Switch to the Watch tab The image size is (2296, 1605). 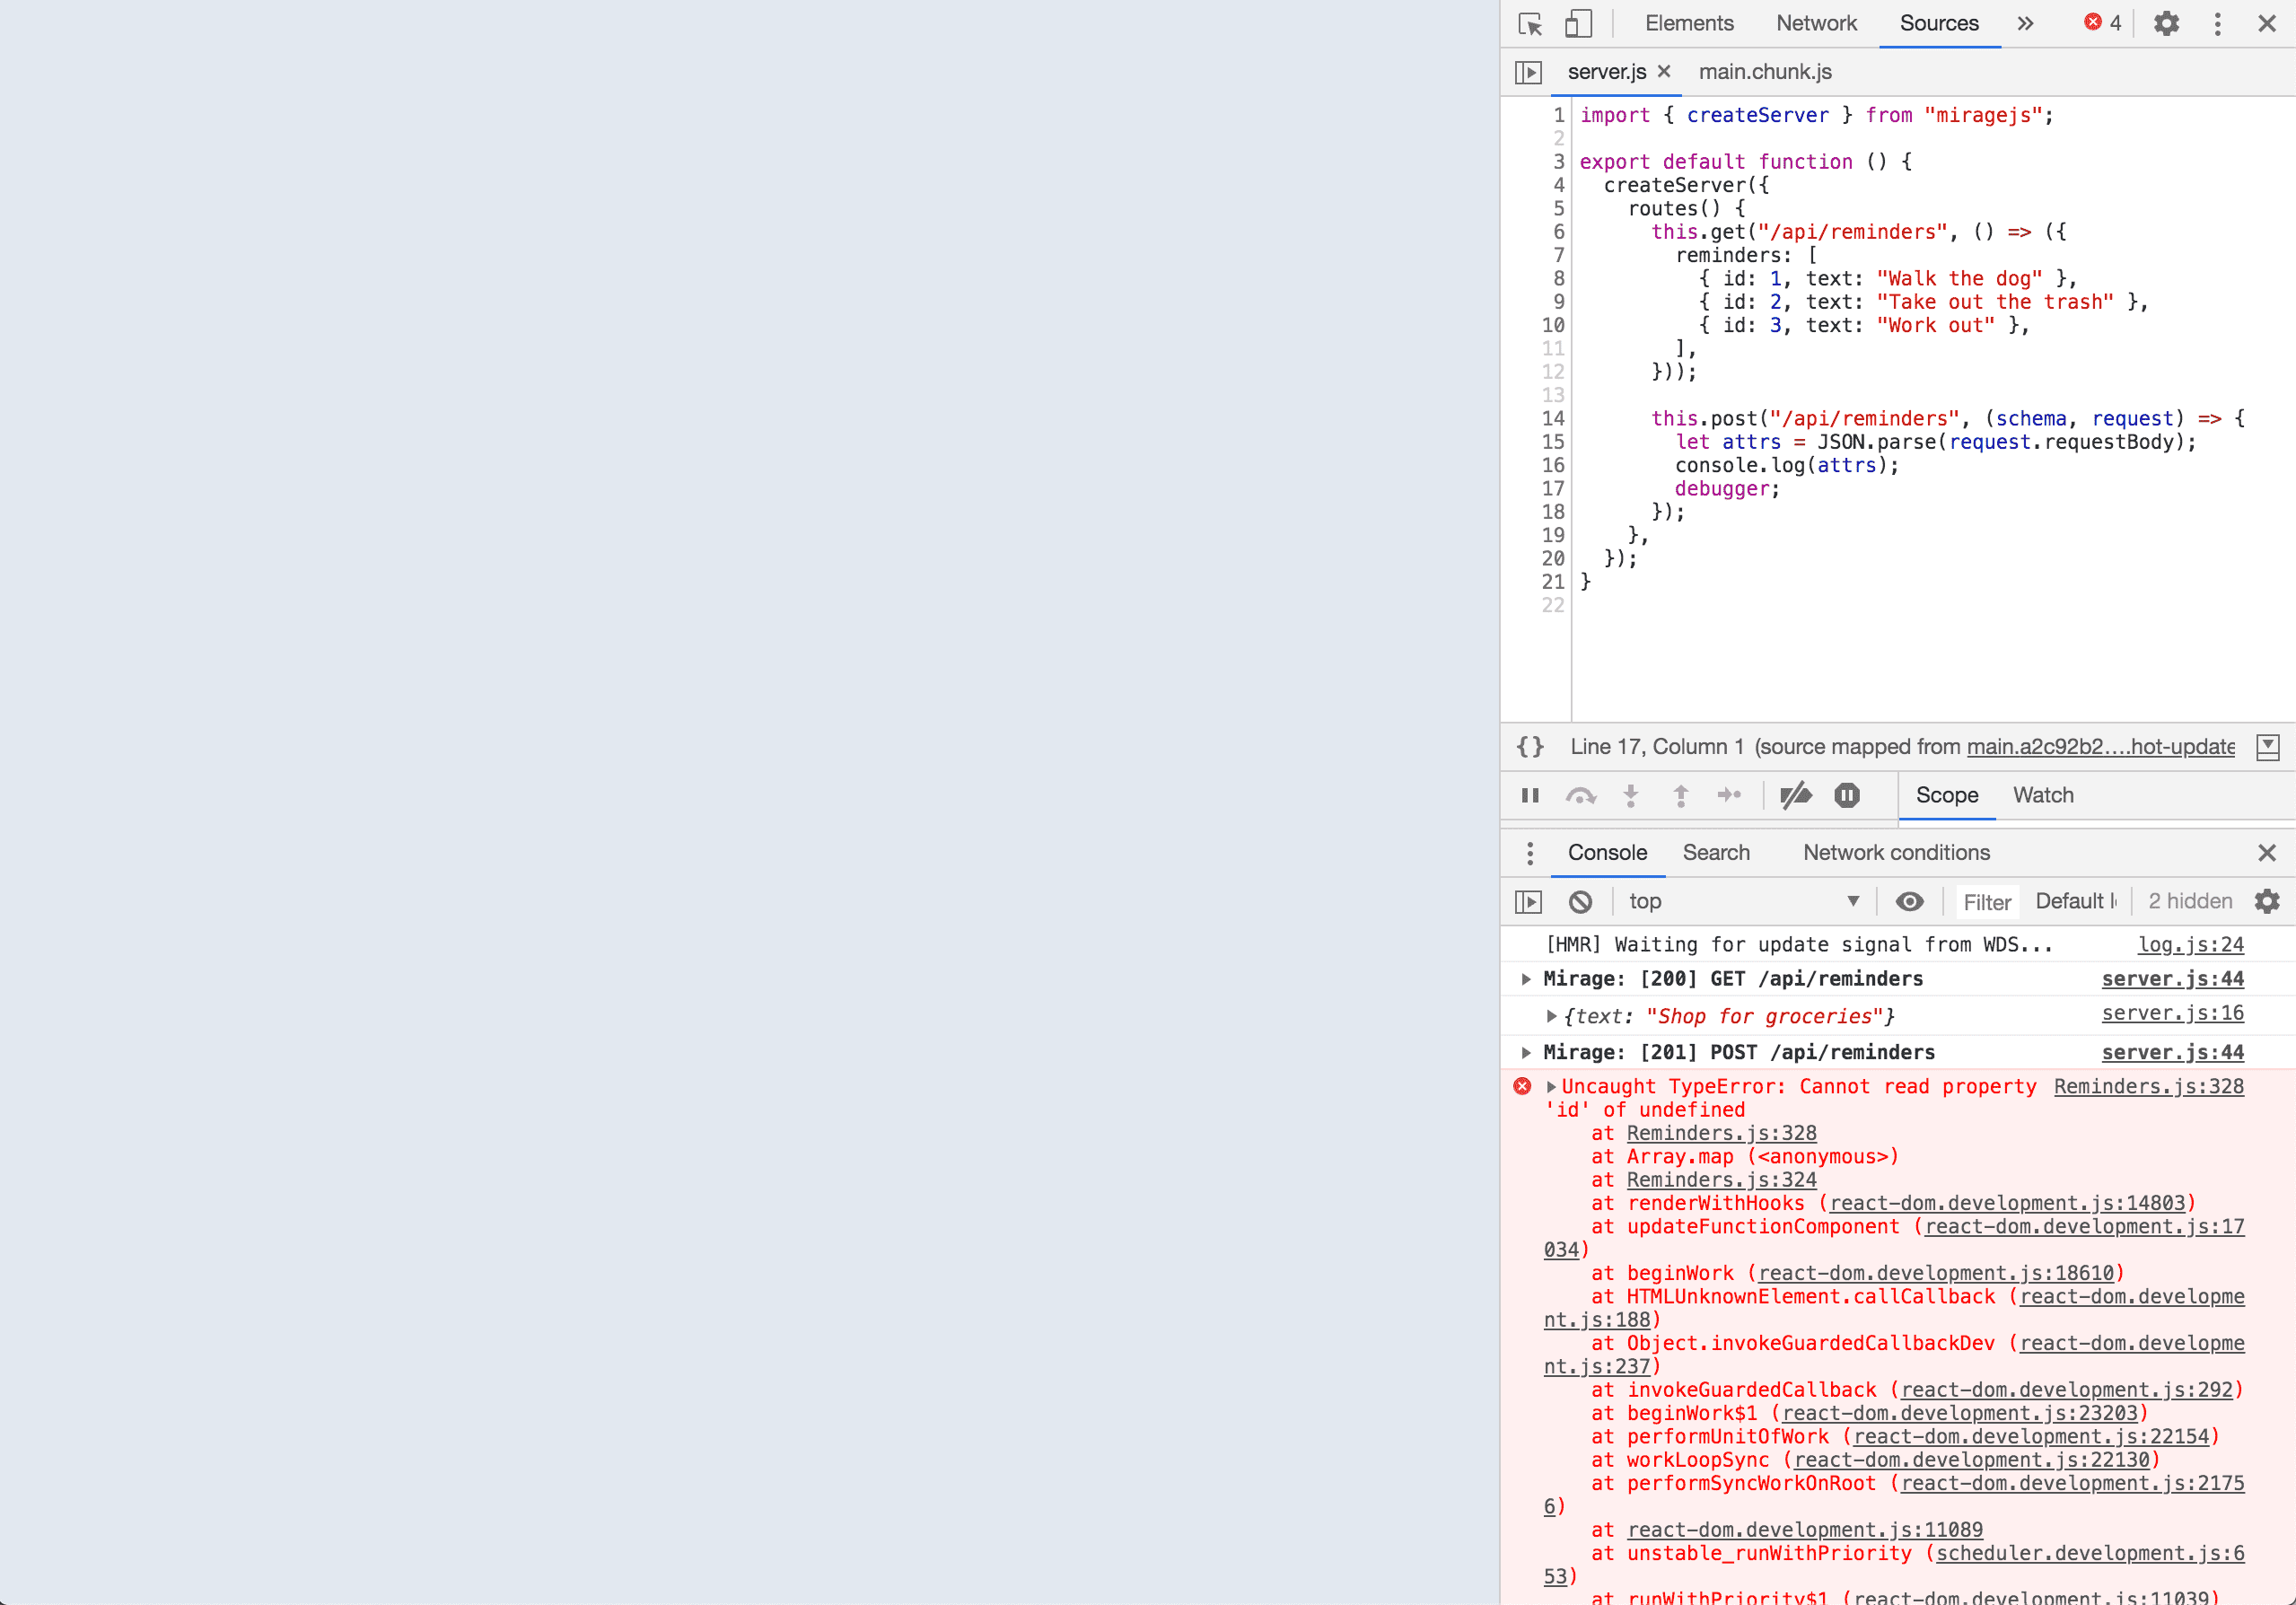pos(2043,796)
